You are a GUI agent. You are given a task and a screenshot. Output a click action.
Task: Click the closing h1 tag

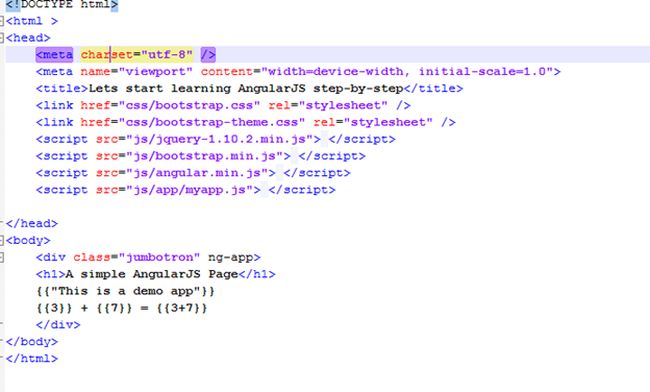tap(257, 274)
